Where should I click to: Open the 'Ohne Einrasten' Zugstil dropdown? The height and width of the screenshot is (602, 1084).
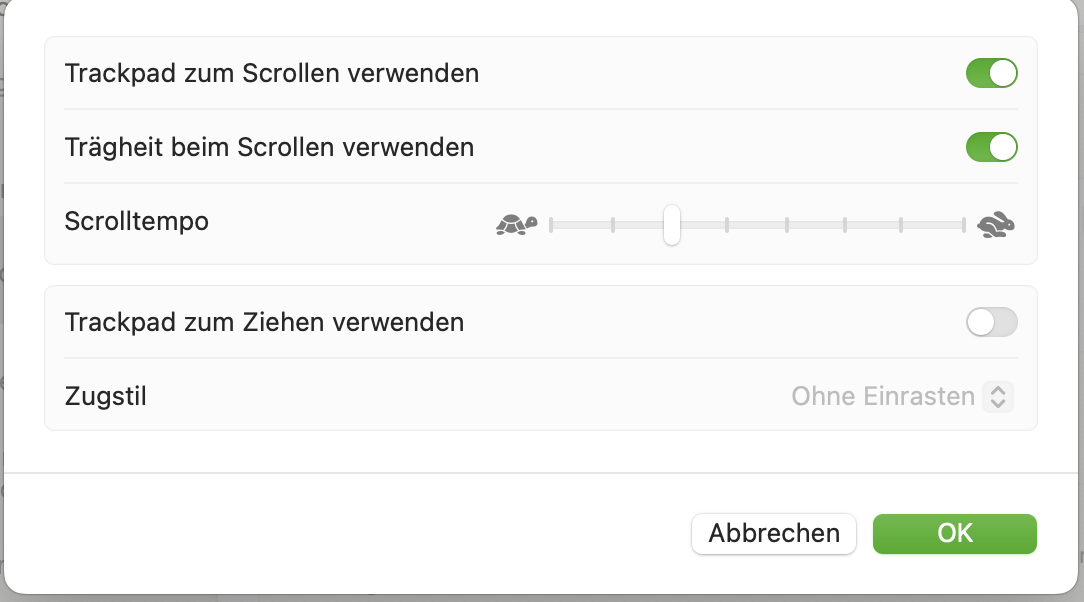click(x=902, y=397)
